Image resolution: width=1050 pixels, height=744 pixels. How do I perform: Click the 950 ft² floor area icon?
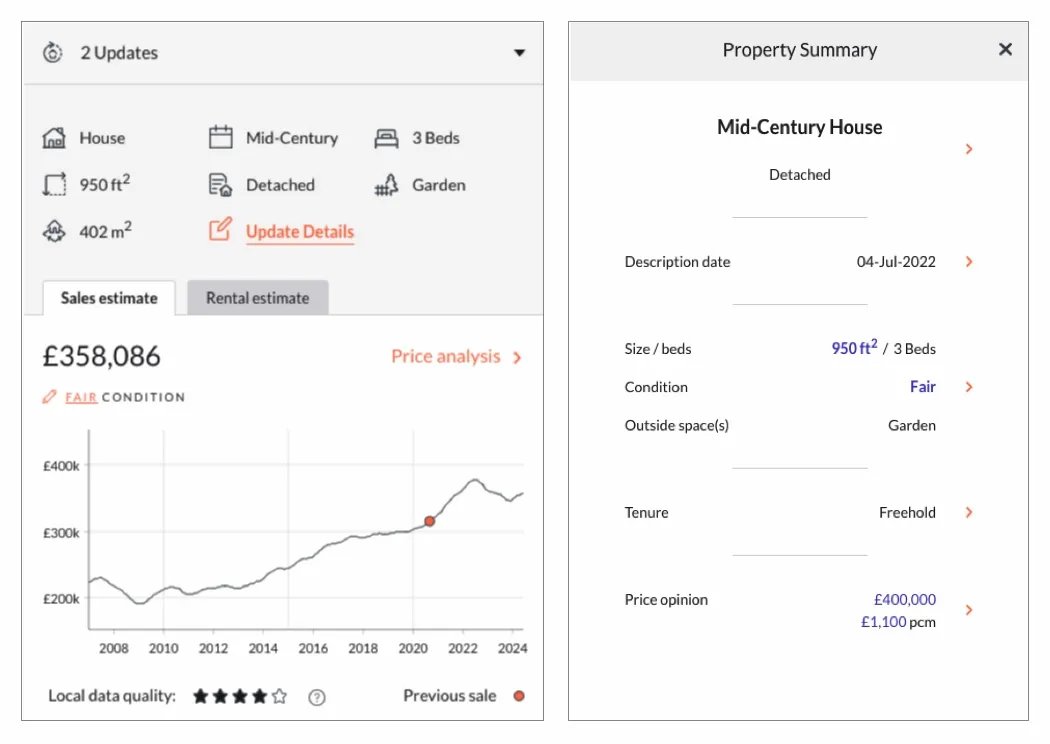pyautogui.click(x=54, y=184)
